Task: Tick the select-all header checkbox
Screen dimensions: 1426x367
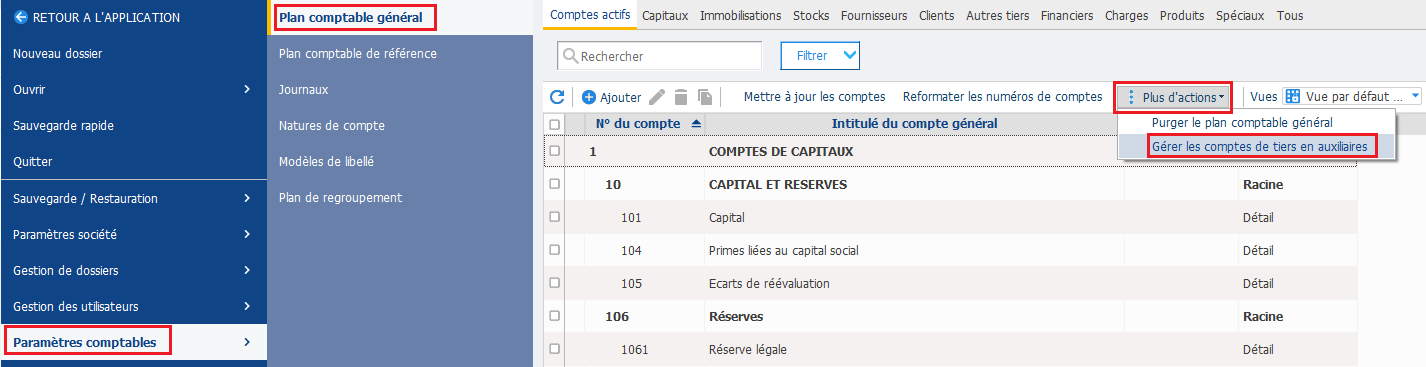Action: click(555, 124)
